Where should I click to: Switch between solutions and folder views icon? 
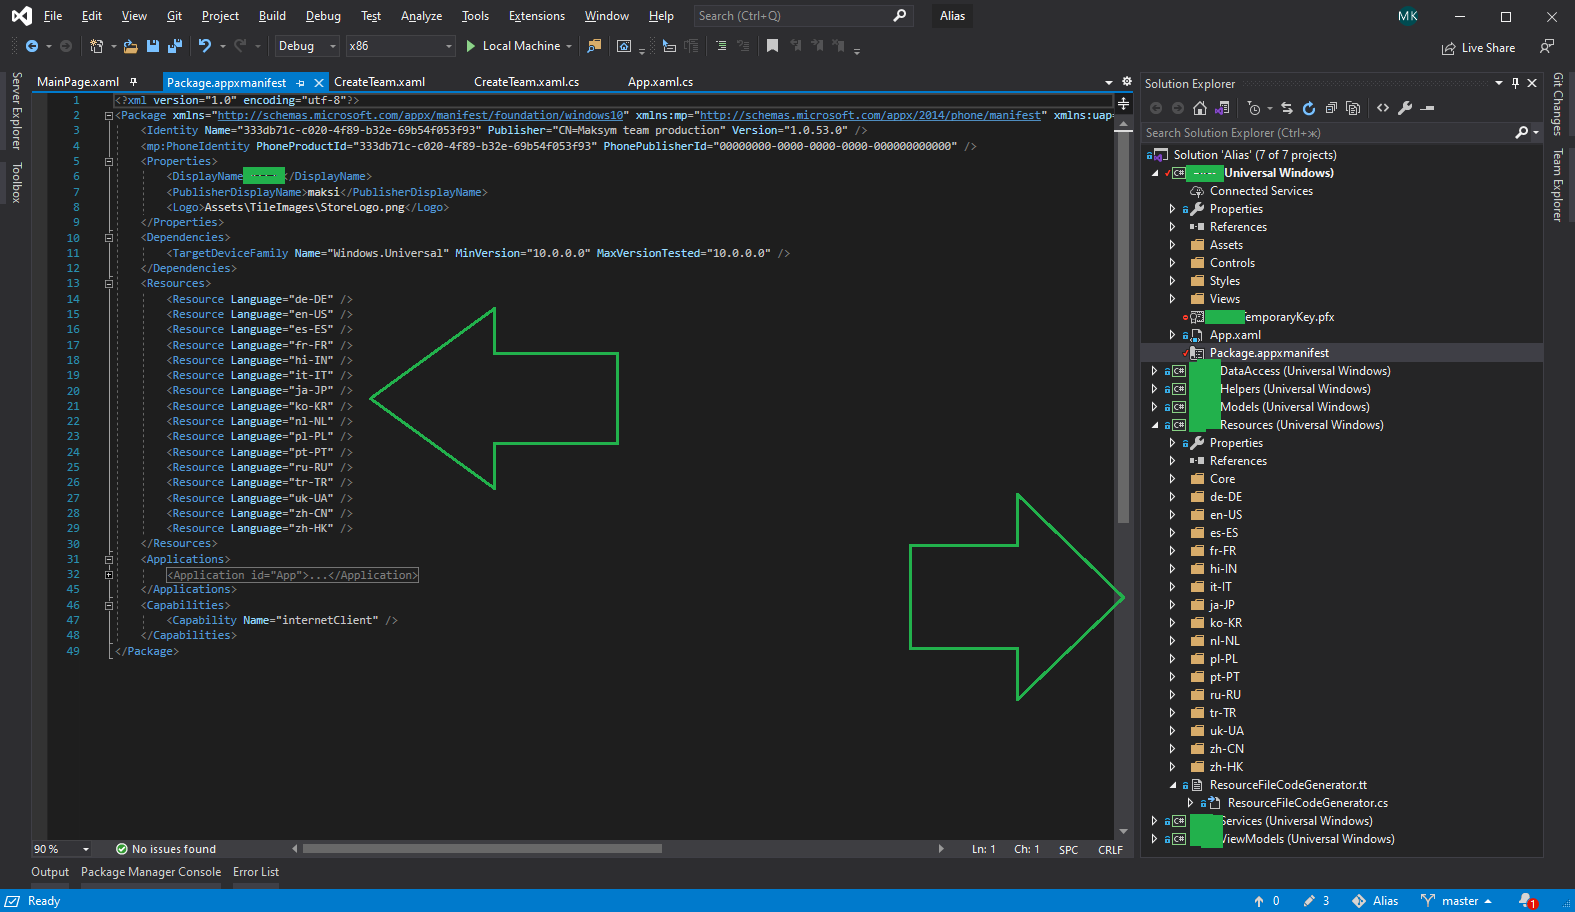tap(1221, 108)
